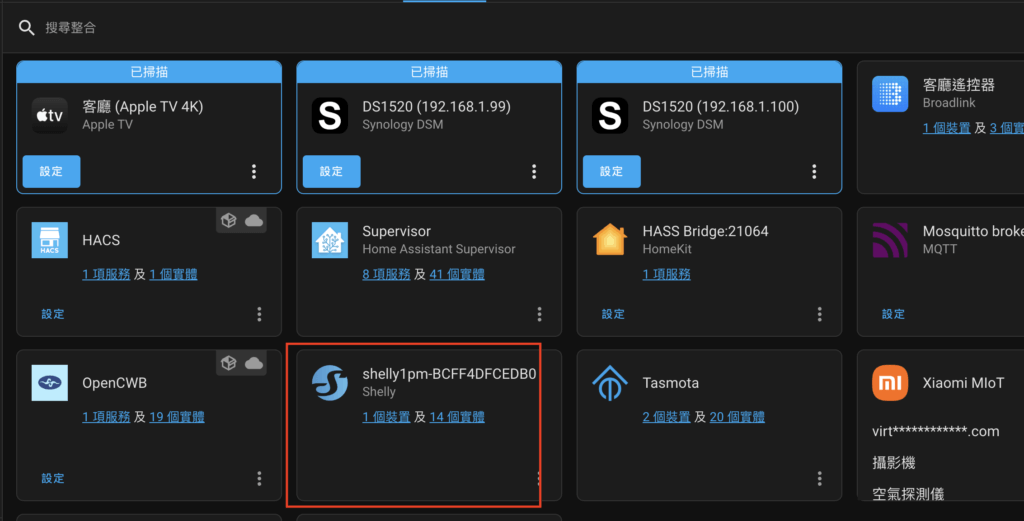Open overflow menu on Apple TV card

[254, 172]
